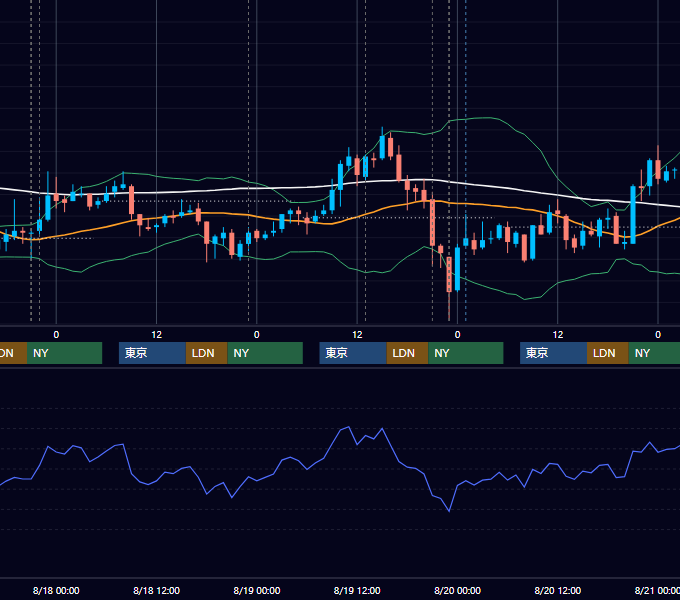680x600 pixels.
Task: Click the hour label 12 above 8/18 東京 session
Action: [157, 335]
